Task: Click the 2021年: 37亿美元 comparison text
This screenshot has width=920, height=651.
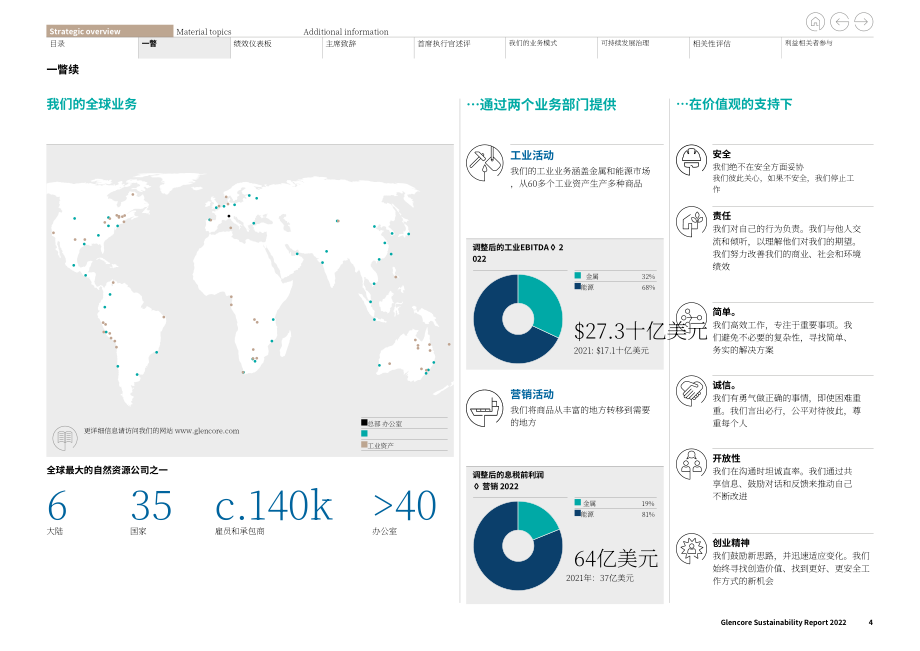Action: pyautogui.click(x=600, y=578)
